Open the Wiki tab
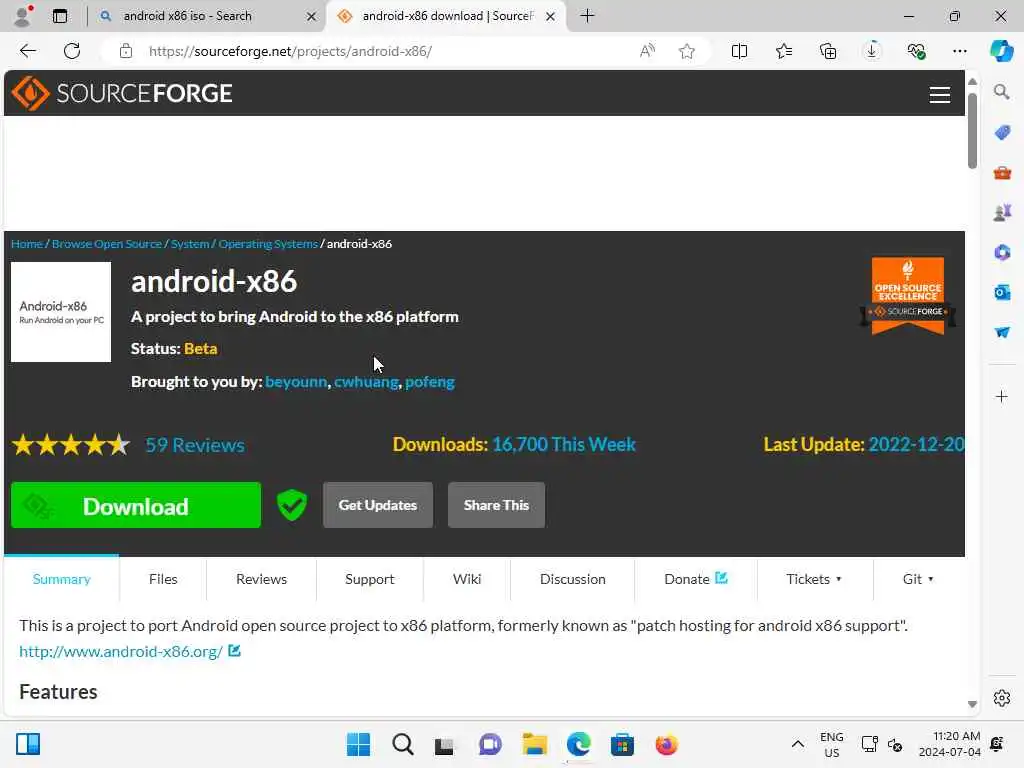The image size is (1024, 768). (467, 579)
